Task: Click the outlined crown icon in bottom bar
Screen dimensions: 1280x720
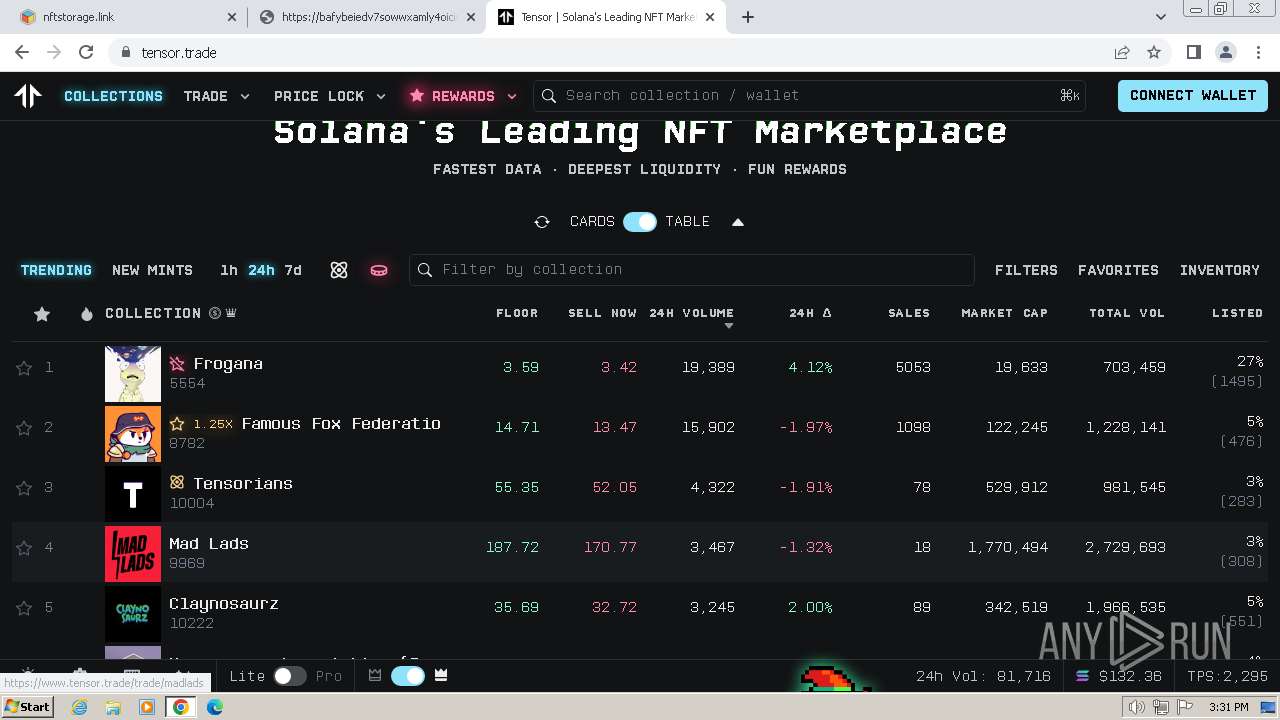Action: (375, 676)
